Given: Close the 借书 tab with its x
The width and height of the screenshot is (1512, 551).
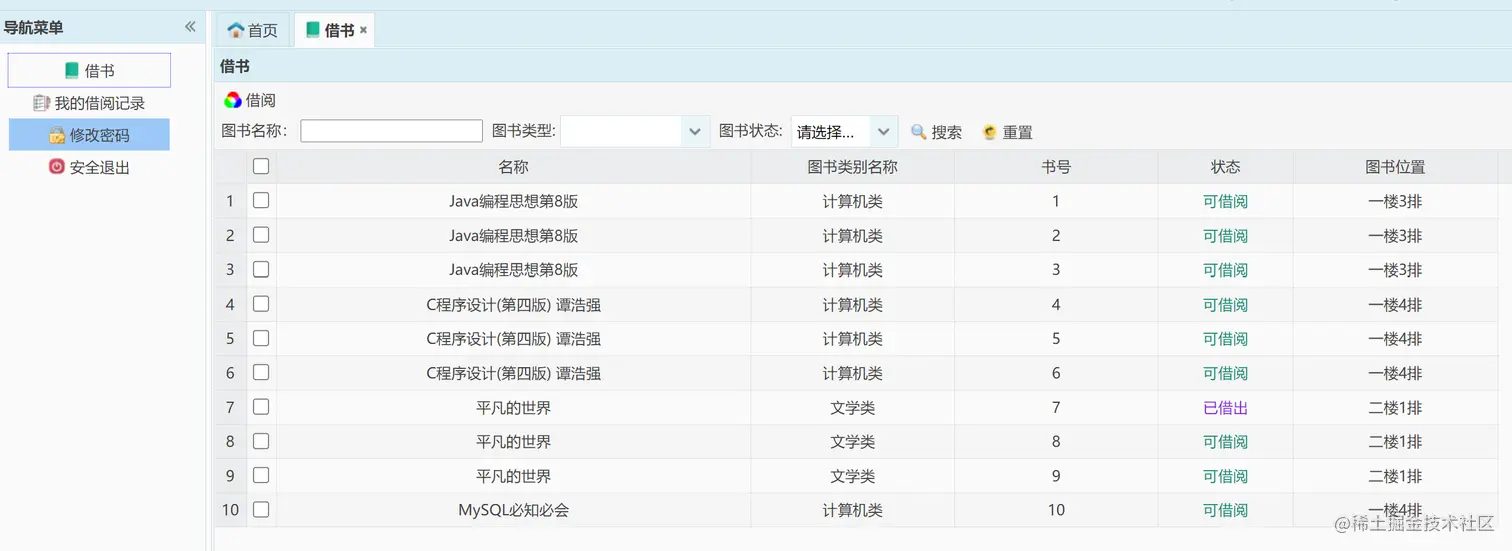Looking at the screenshot, I should (363, 30).
